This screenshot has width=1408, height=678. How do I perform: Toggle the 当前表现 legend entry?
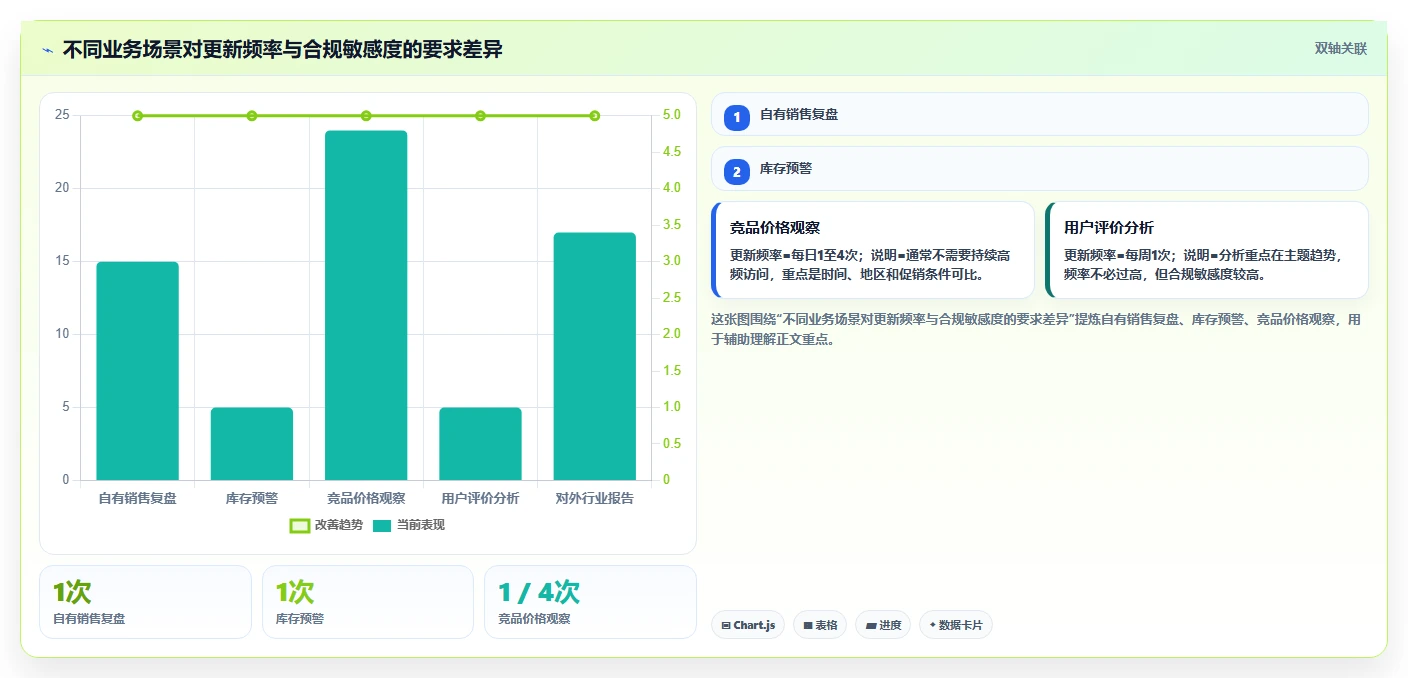pos(408,525)
